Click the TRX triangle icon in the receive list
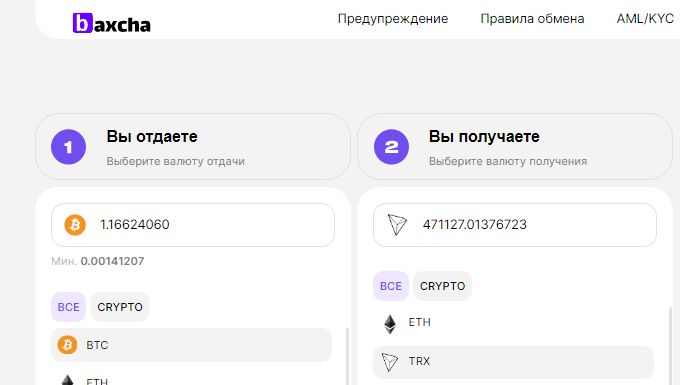680x385 pixels. pyautogui.click(x=389, y=362)
